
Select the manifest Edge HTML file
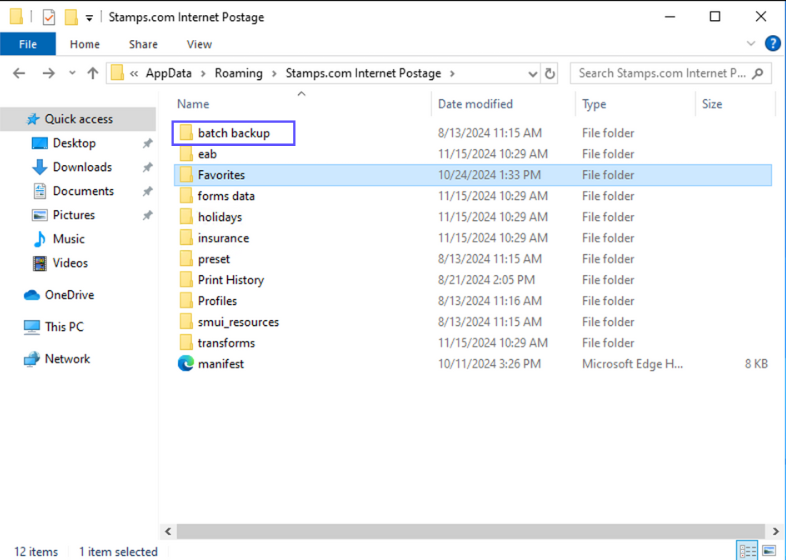(x=221, y=364)
